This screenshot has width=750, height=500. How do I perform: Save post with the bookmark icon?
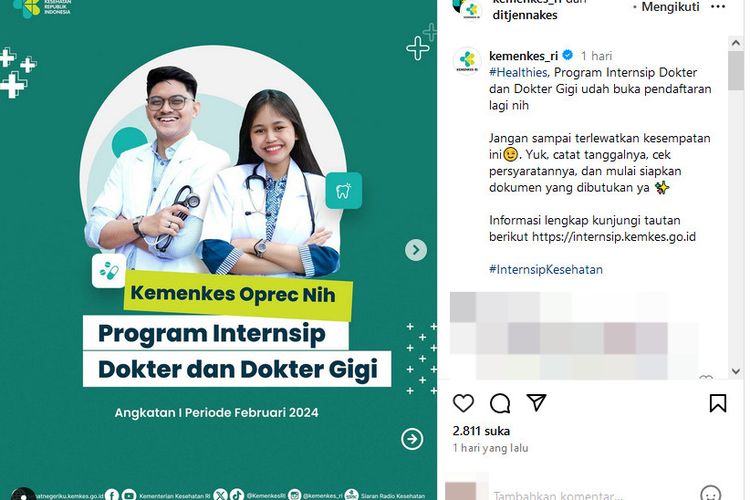tap(717, 403)
